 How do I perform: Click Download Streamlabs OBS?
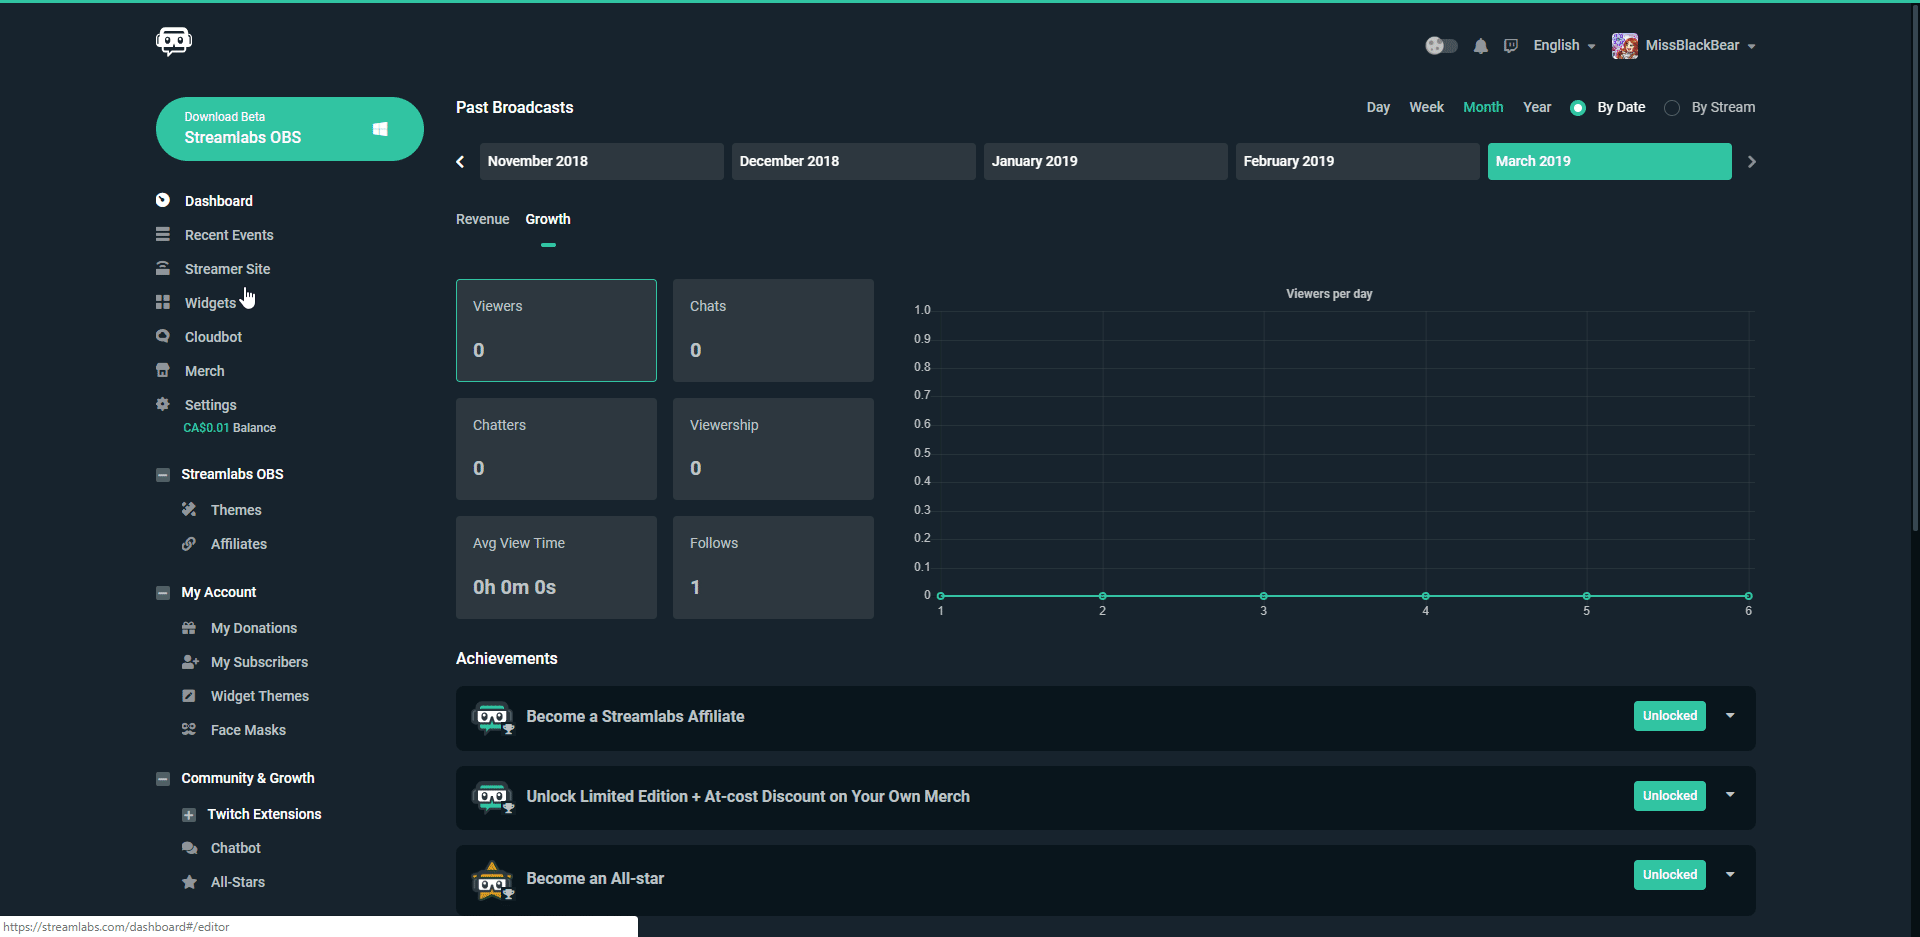tap(289, 128)
